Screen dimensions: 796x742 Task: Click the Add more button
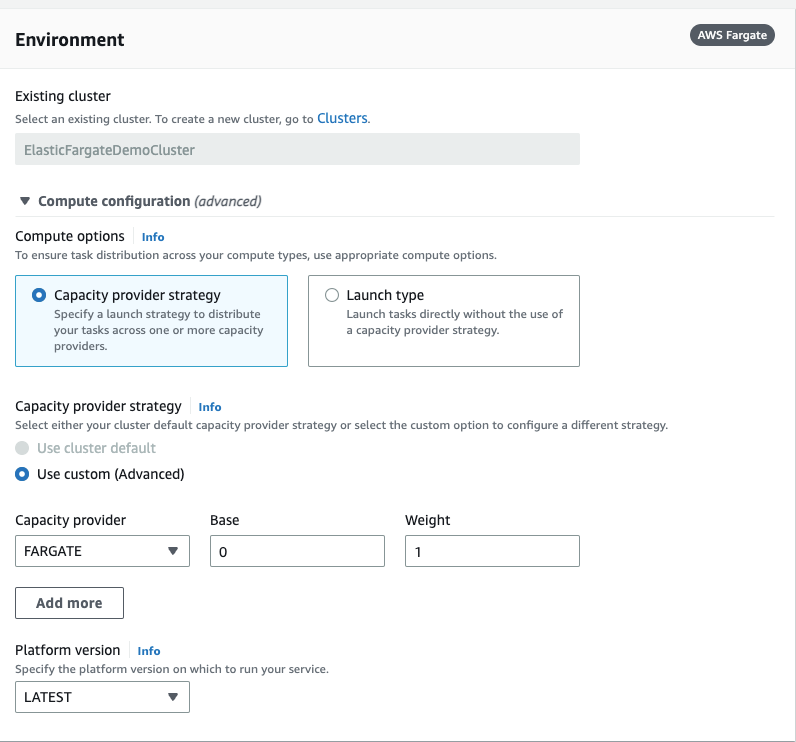tap(69, 603)
